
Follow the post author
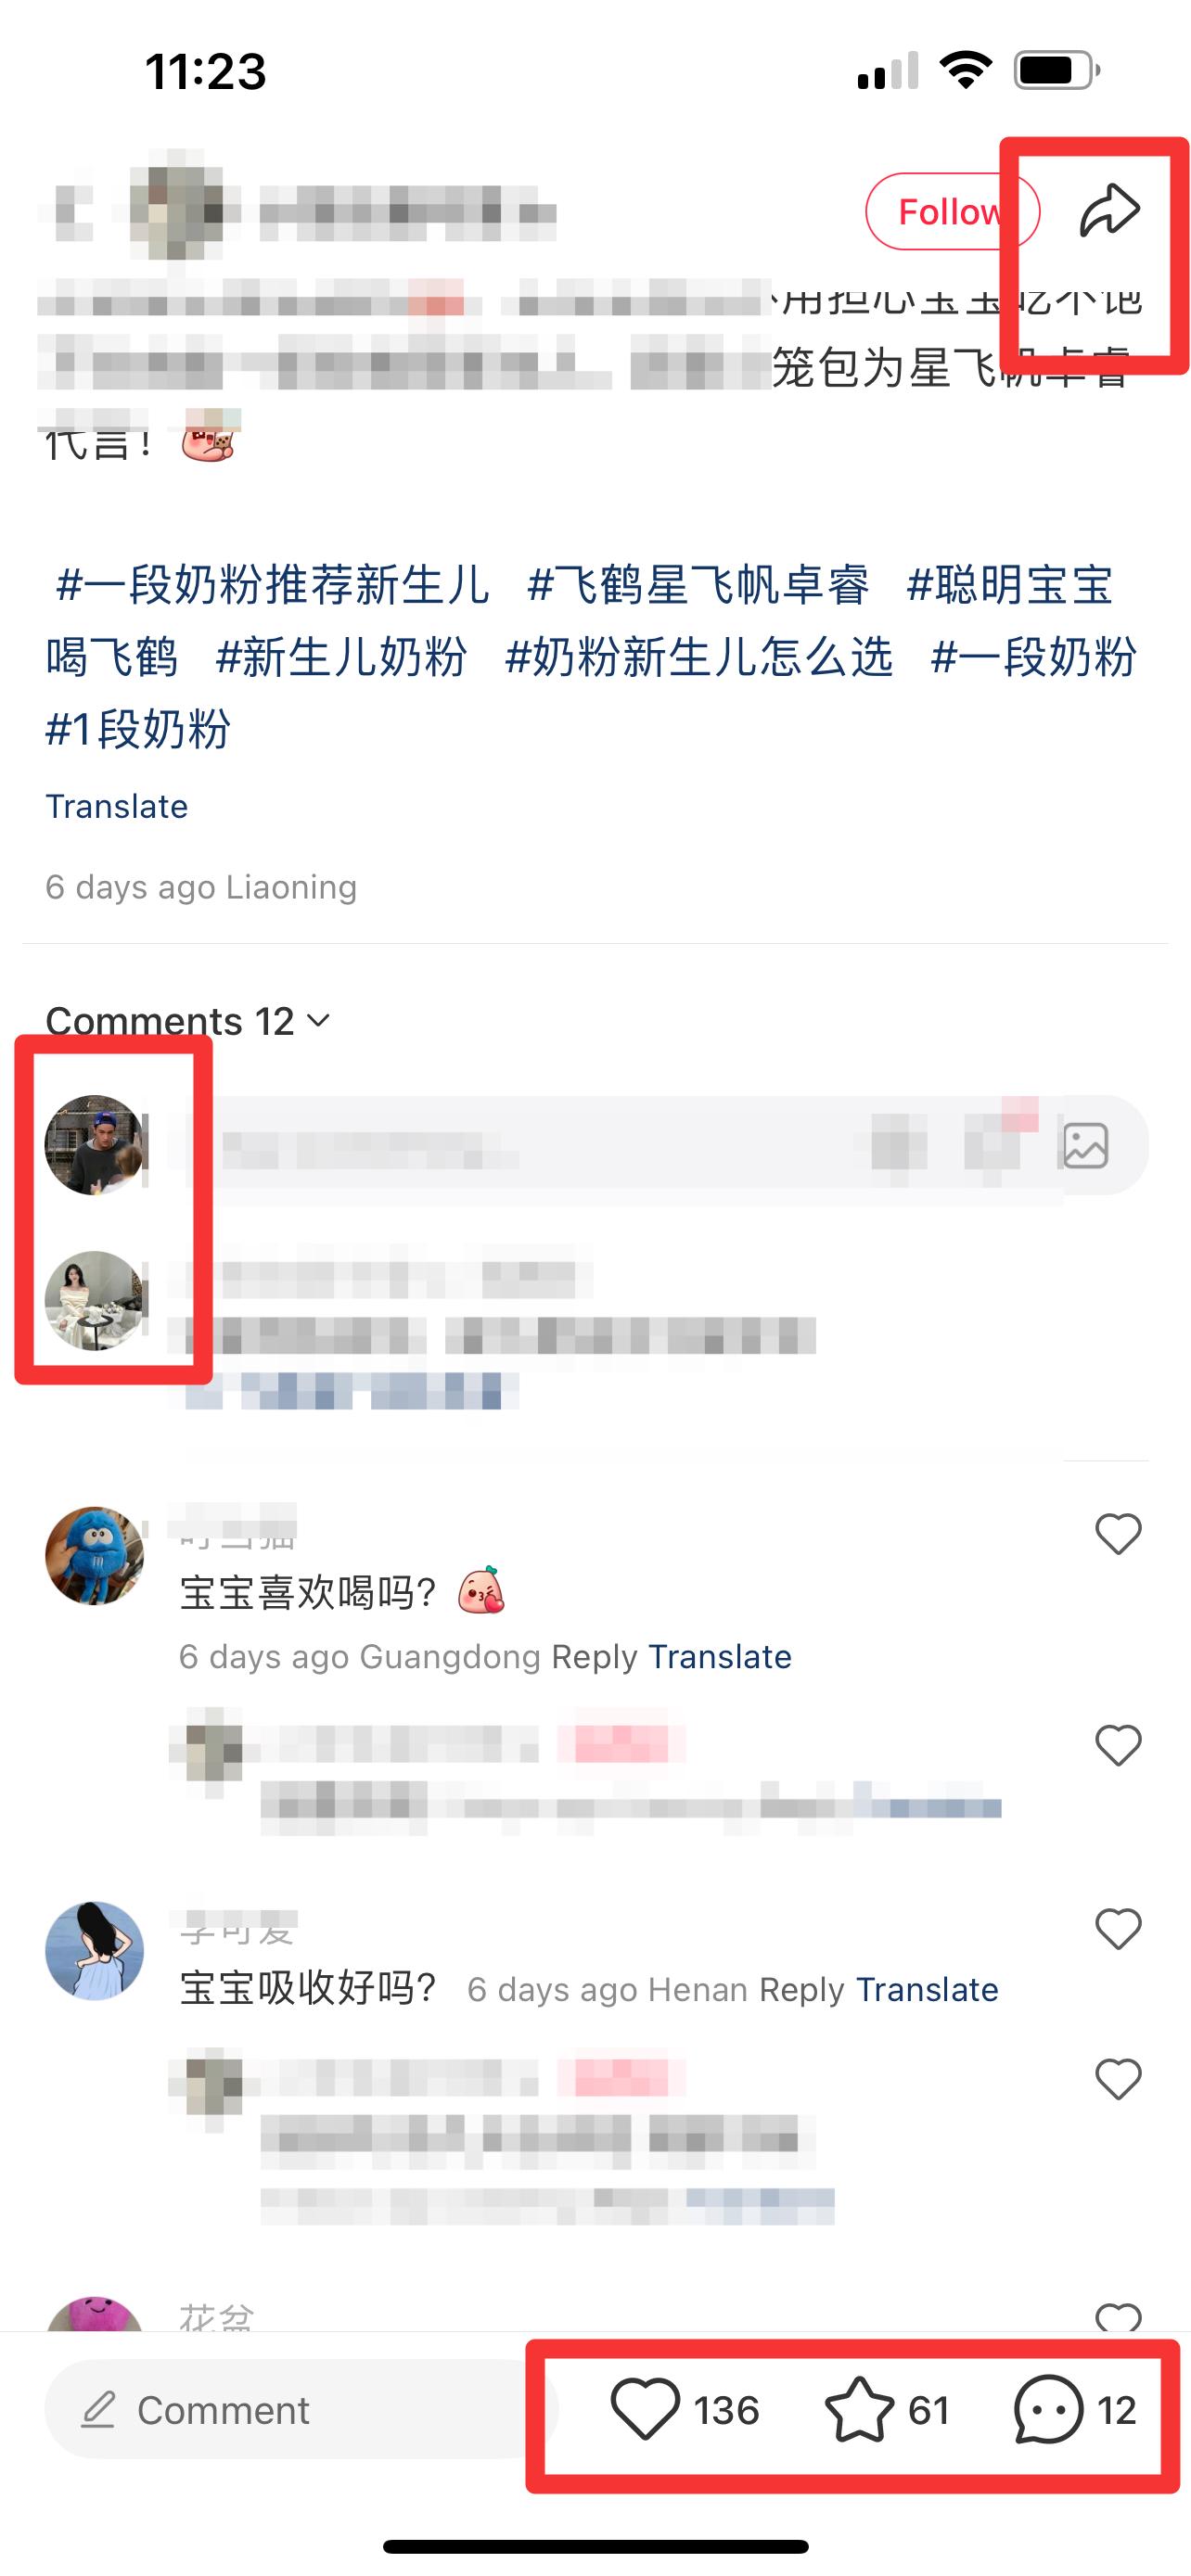tap(952, 212)
